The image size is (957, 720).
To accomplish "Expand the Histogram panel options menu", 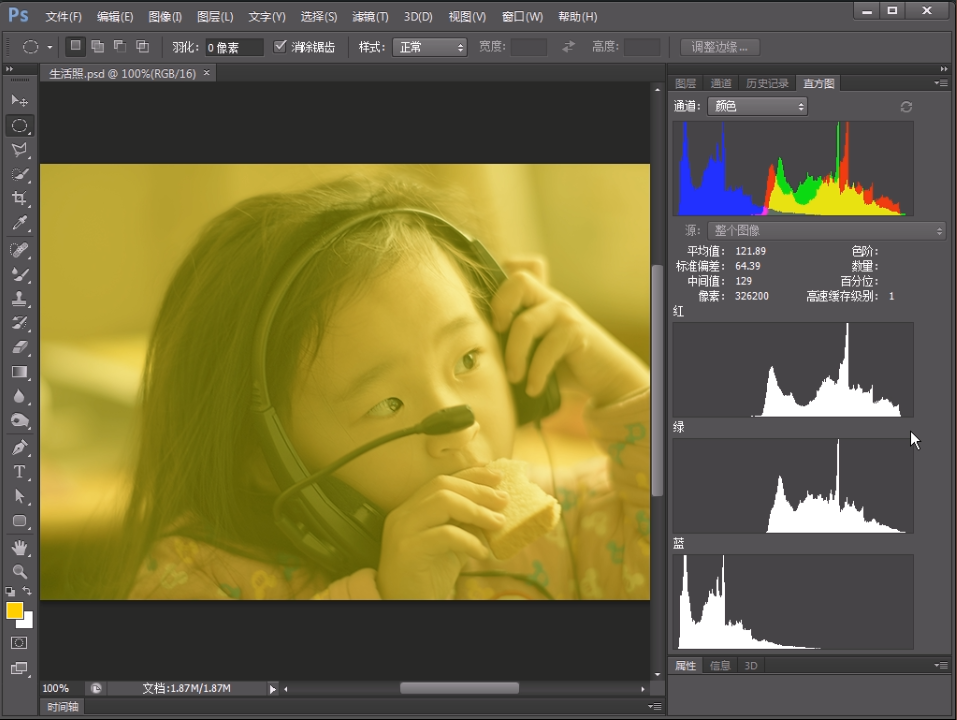I will 940,83.
